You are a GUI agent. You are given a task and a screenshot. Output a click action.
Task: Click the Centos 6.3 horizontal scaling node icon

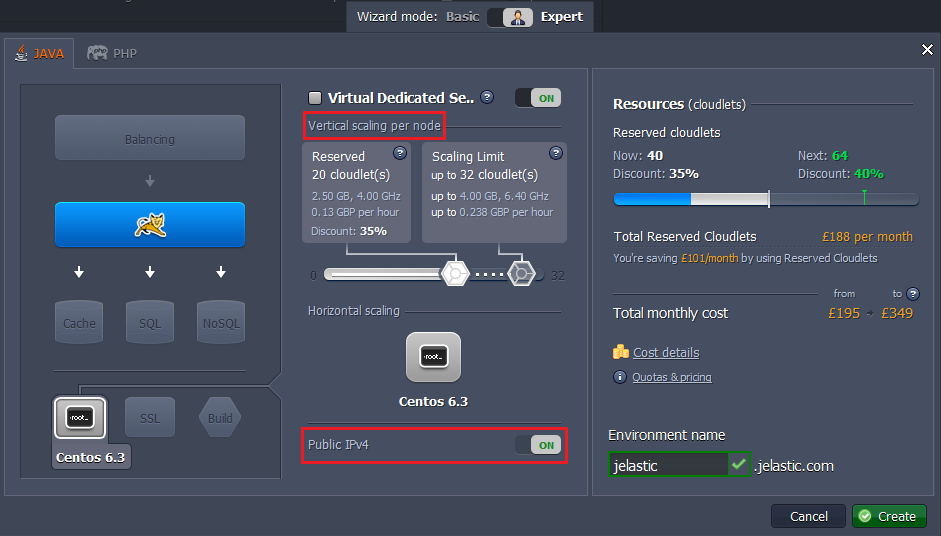(x=433, y=357)
